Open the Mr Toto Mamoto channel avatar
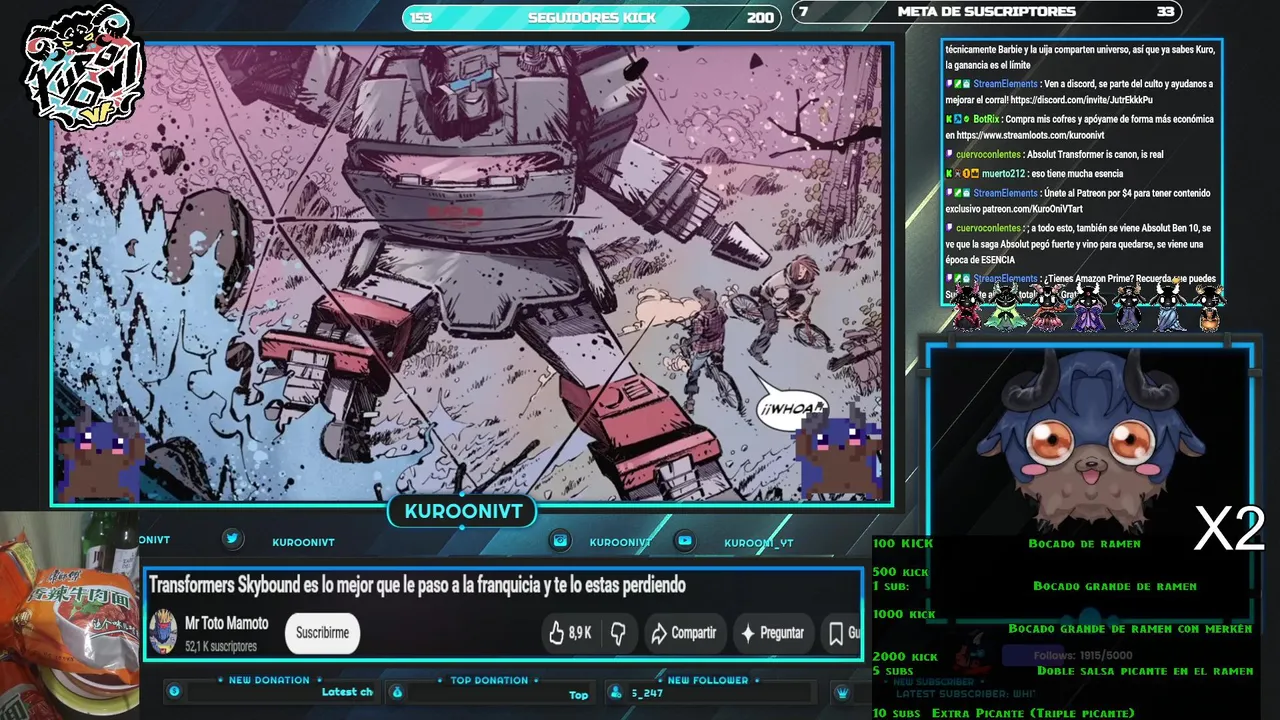1280x720 pixels. (163, 633)
